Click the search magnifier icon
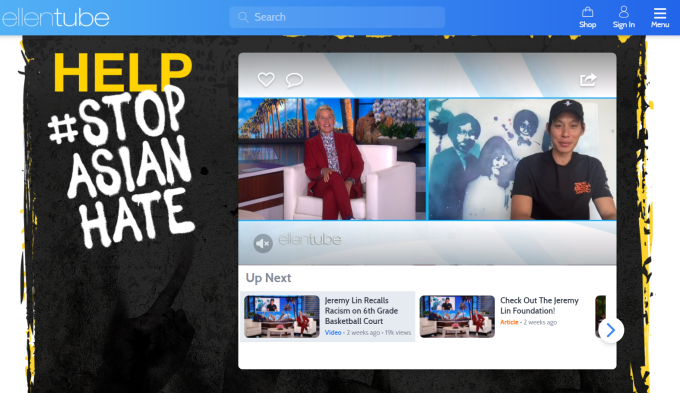The height and width of the screenshot is (393, 680). [243, 17]
